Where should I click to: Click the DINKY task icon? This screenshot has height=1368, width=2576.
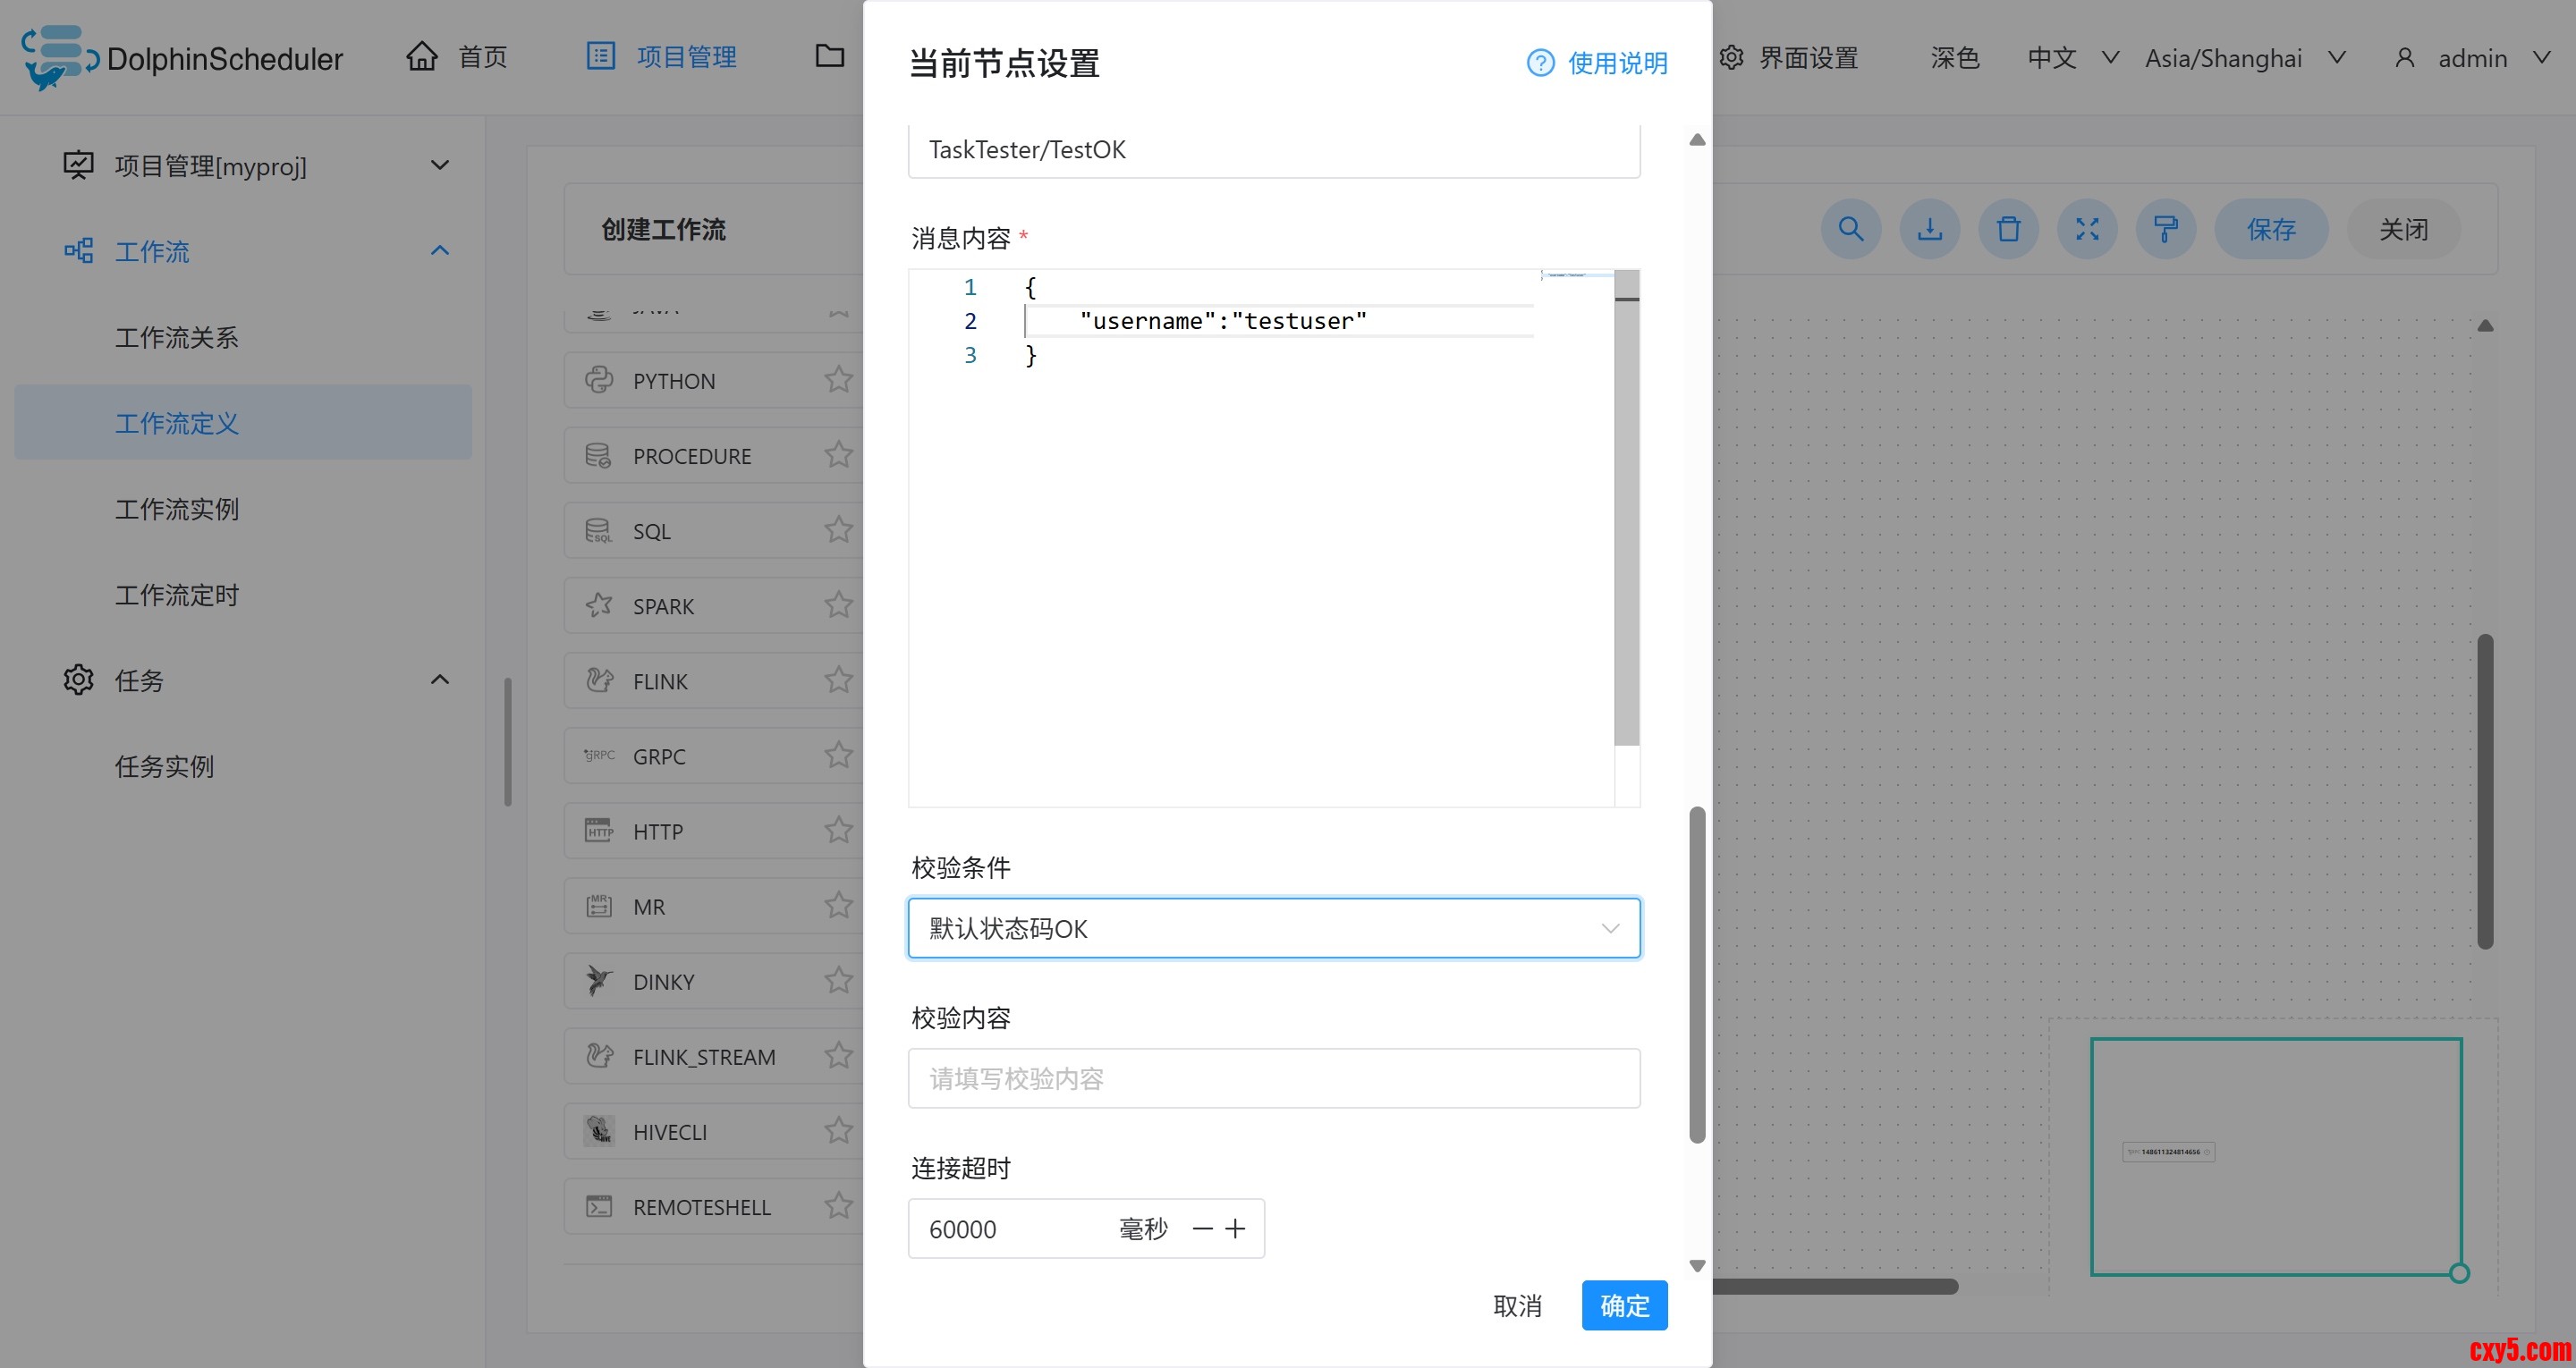599,981
